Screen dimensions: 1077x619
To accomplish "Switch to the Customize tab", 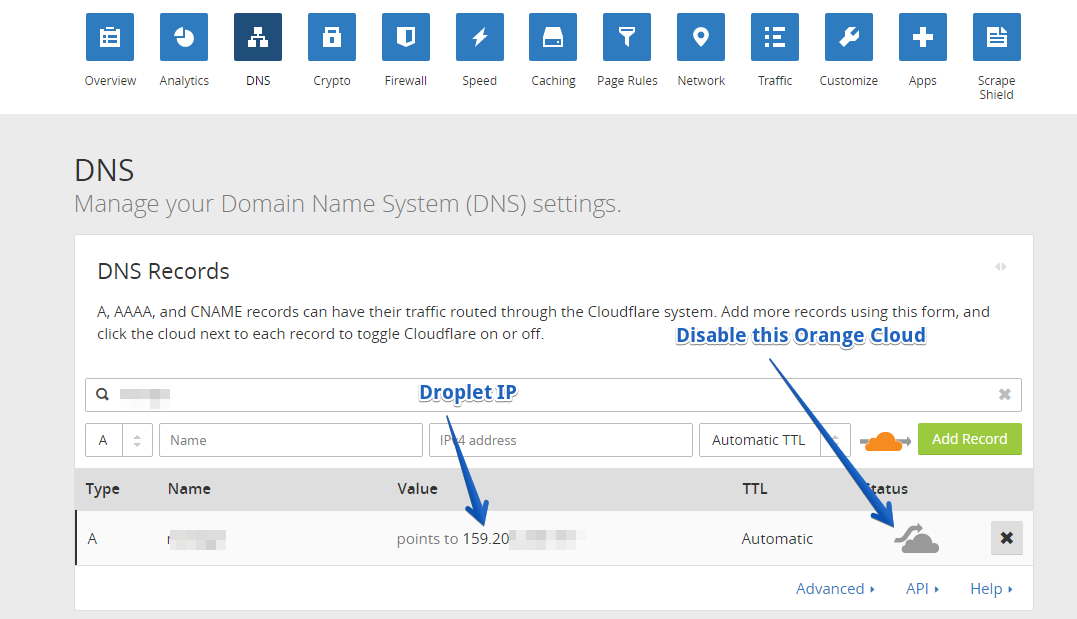I will tap(849, 37).
